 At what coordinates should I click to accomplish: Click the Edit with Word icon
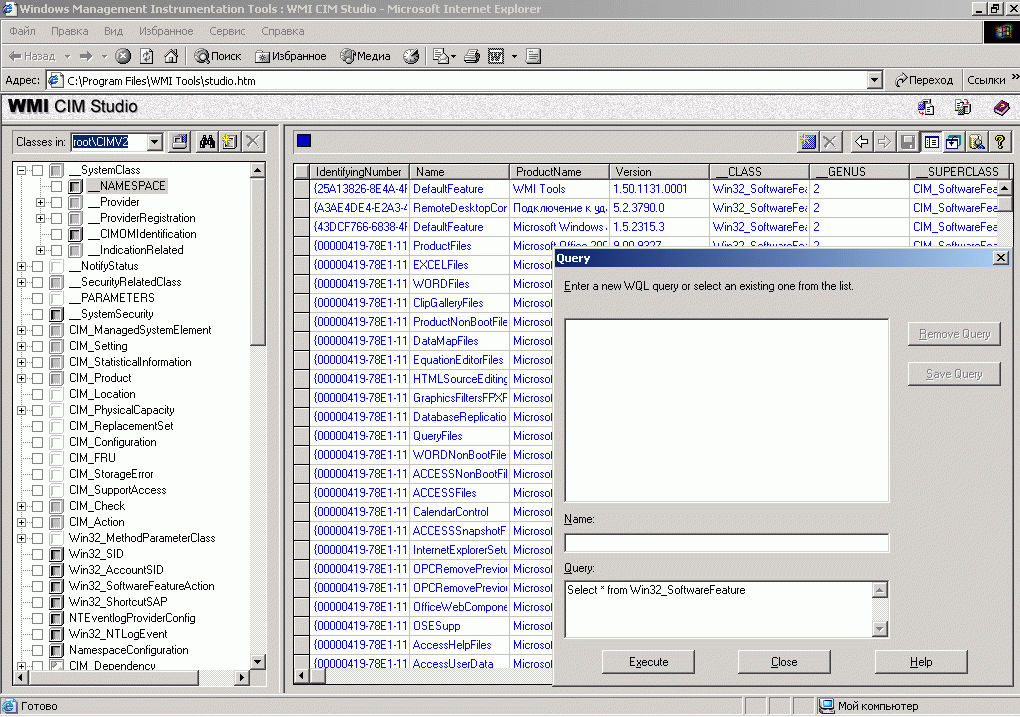coord(496,57)
